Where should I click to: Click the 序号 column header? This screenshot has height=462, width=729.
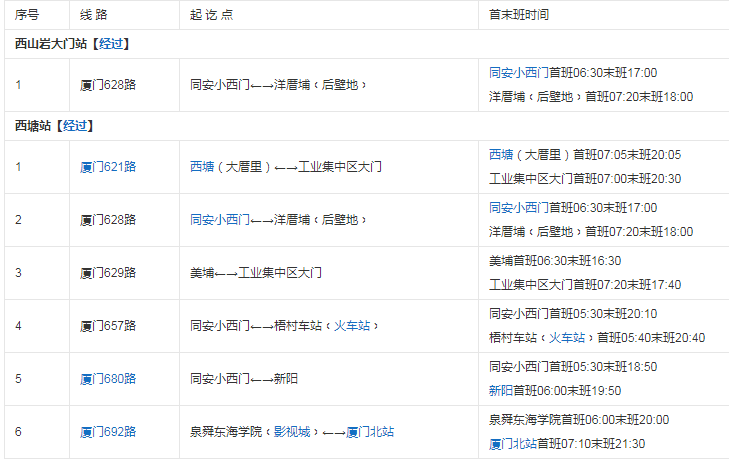point(27,15)
